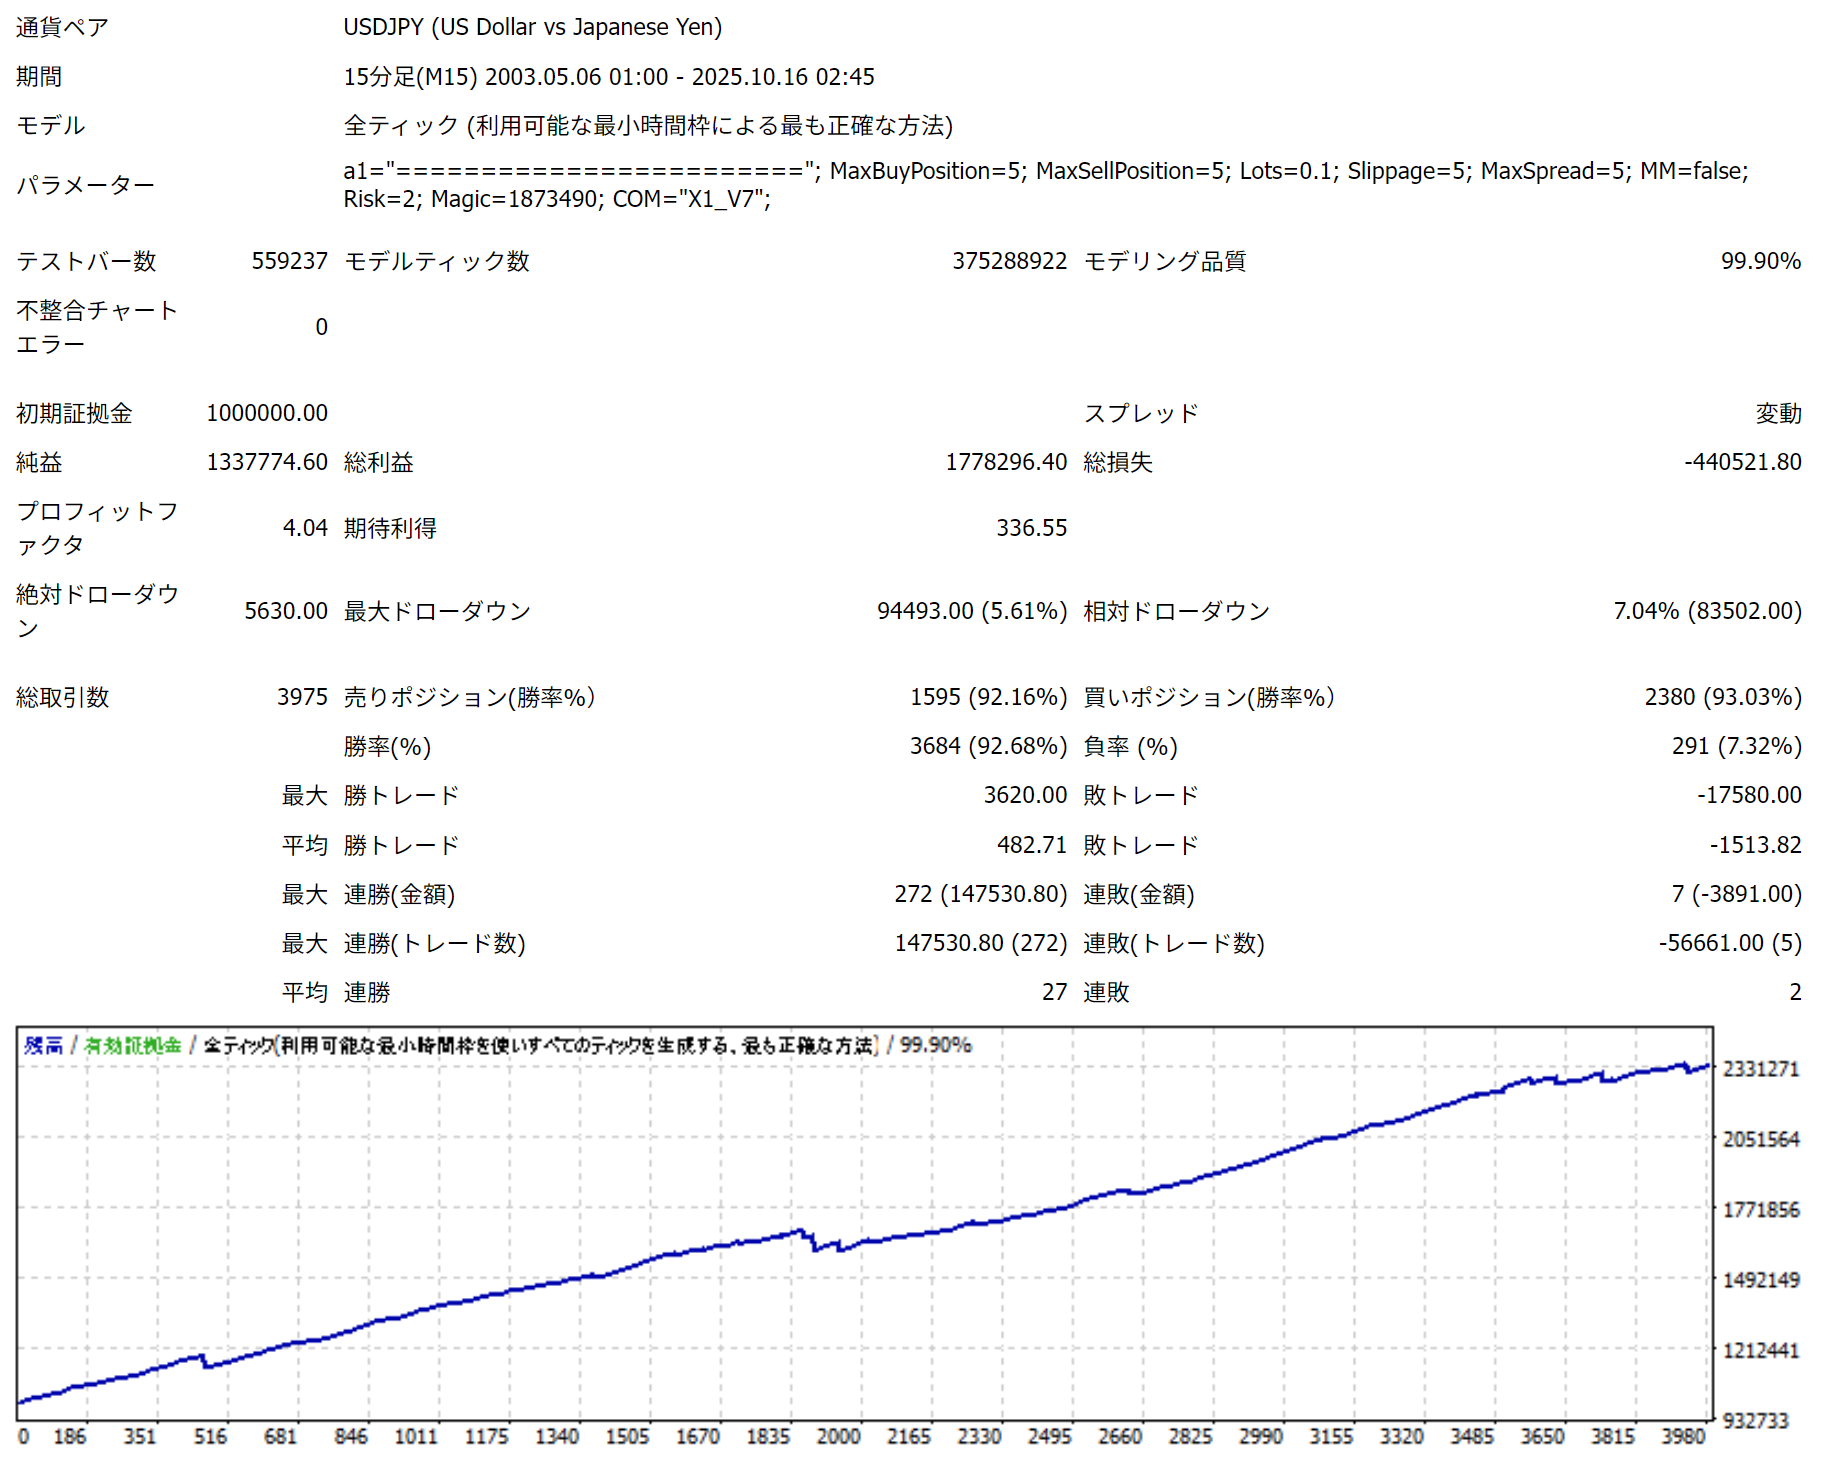Image resolution: width=1822 pixels, height=1463 pixels.
Task: Click the M15 test period date range
Action: 608,77
